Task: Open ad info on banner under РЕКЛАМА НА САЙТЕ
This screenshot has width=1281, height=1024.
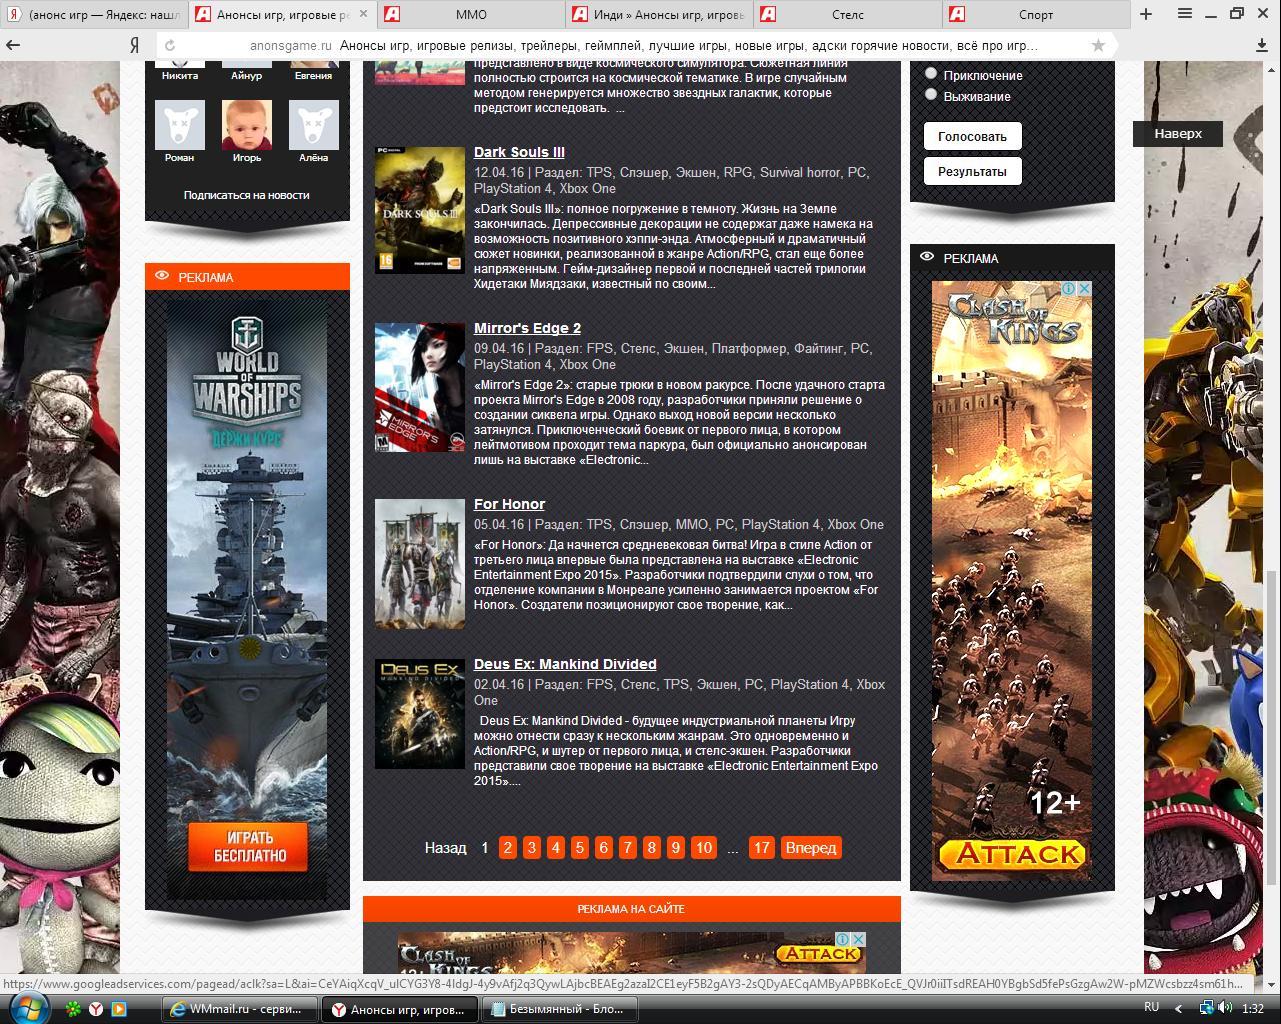Action: [843, 939]
